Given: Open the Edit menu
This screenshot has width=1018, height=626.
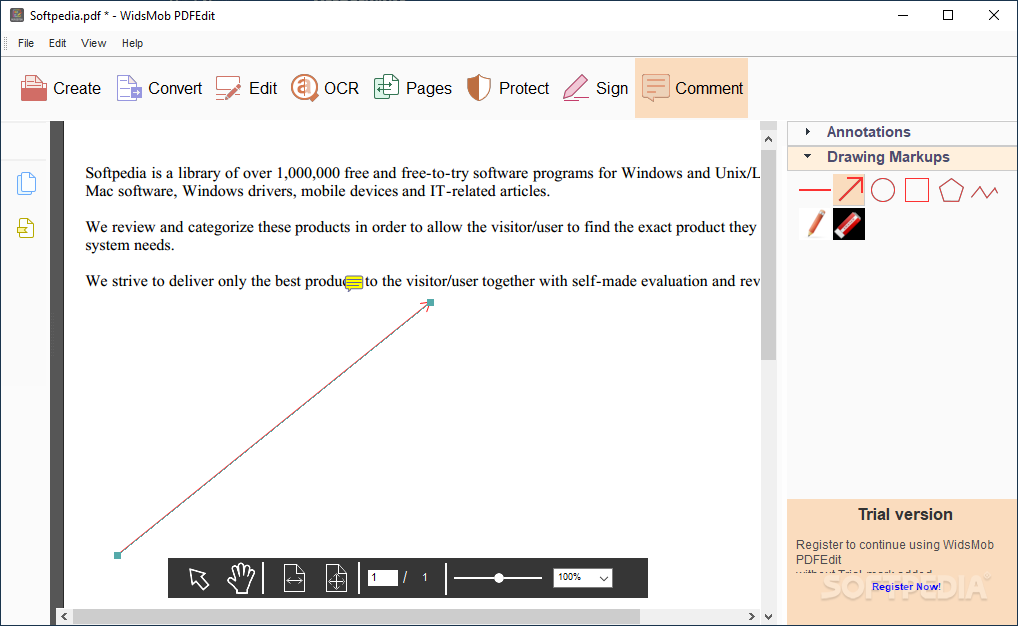Looking at the screenshot, I should pyautogui.click(x=57, y=43).
